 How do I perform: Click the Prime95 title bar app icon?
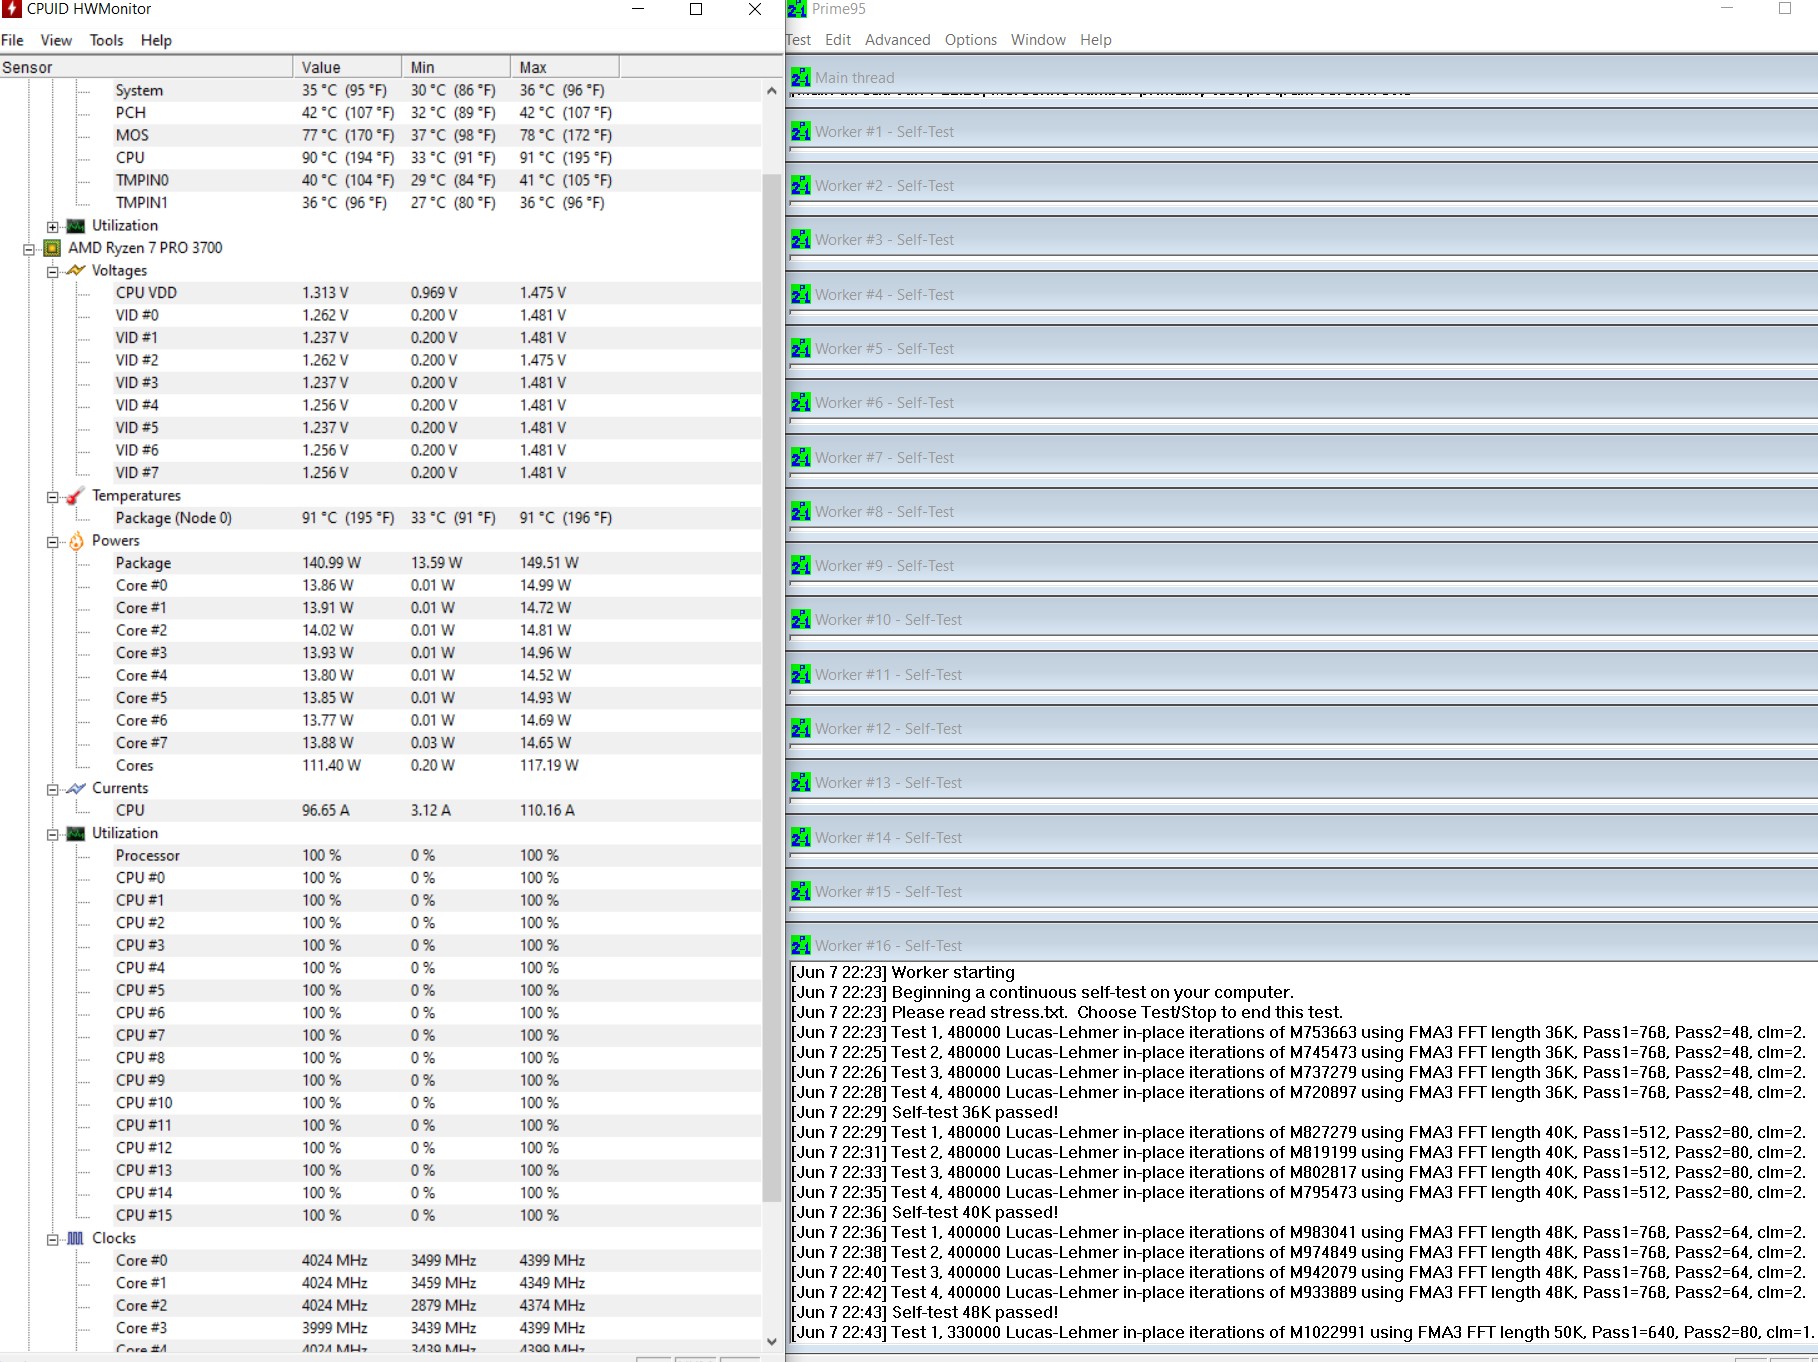click(x=797, y=9)
